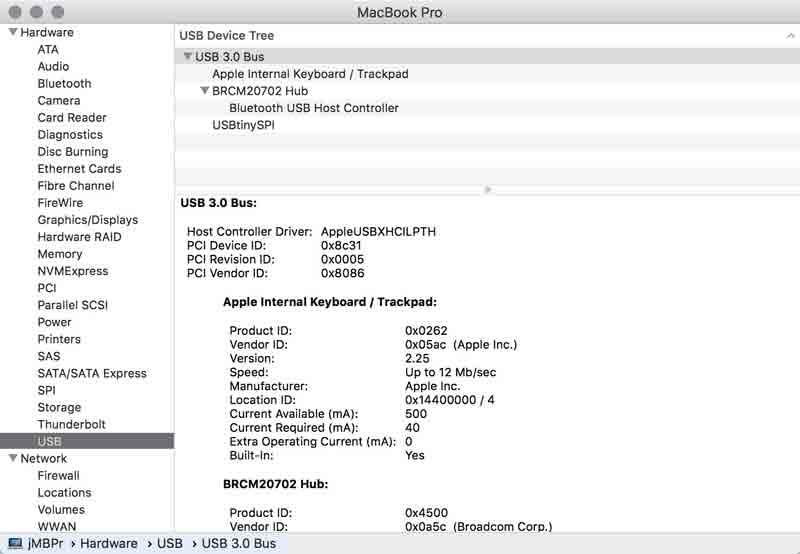Click the collapse chevron beside USB Device Tree

(x=790, y=36)
